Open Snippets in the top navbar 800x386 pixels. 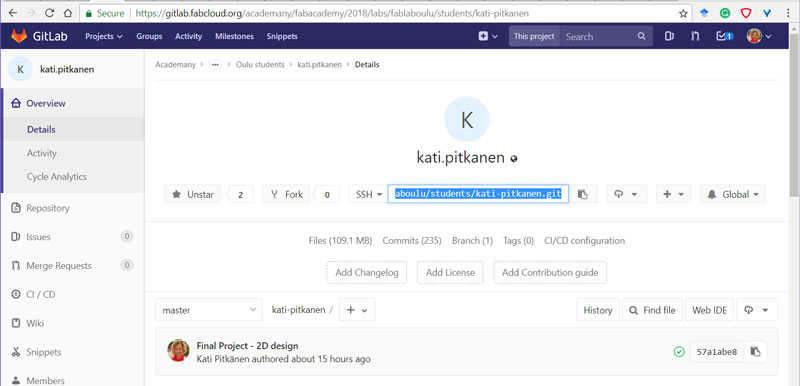click(x=282, y=36)
